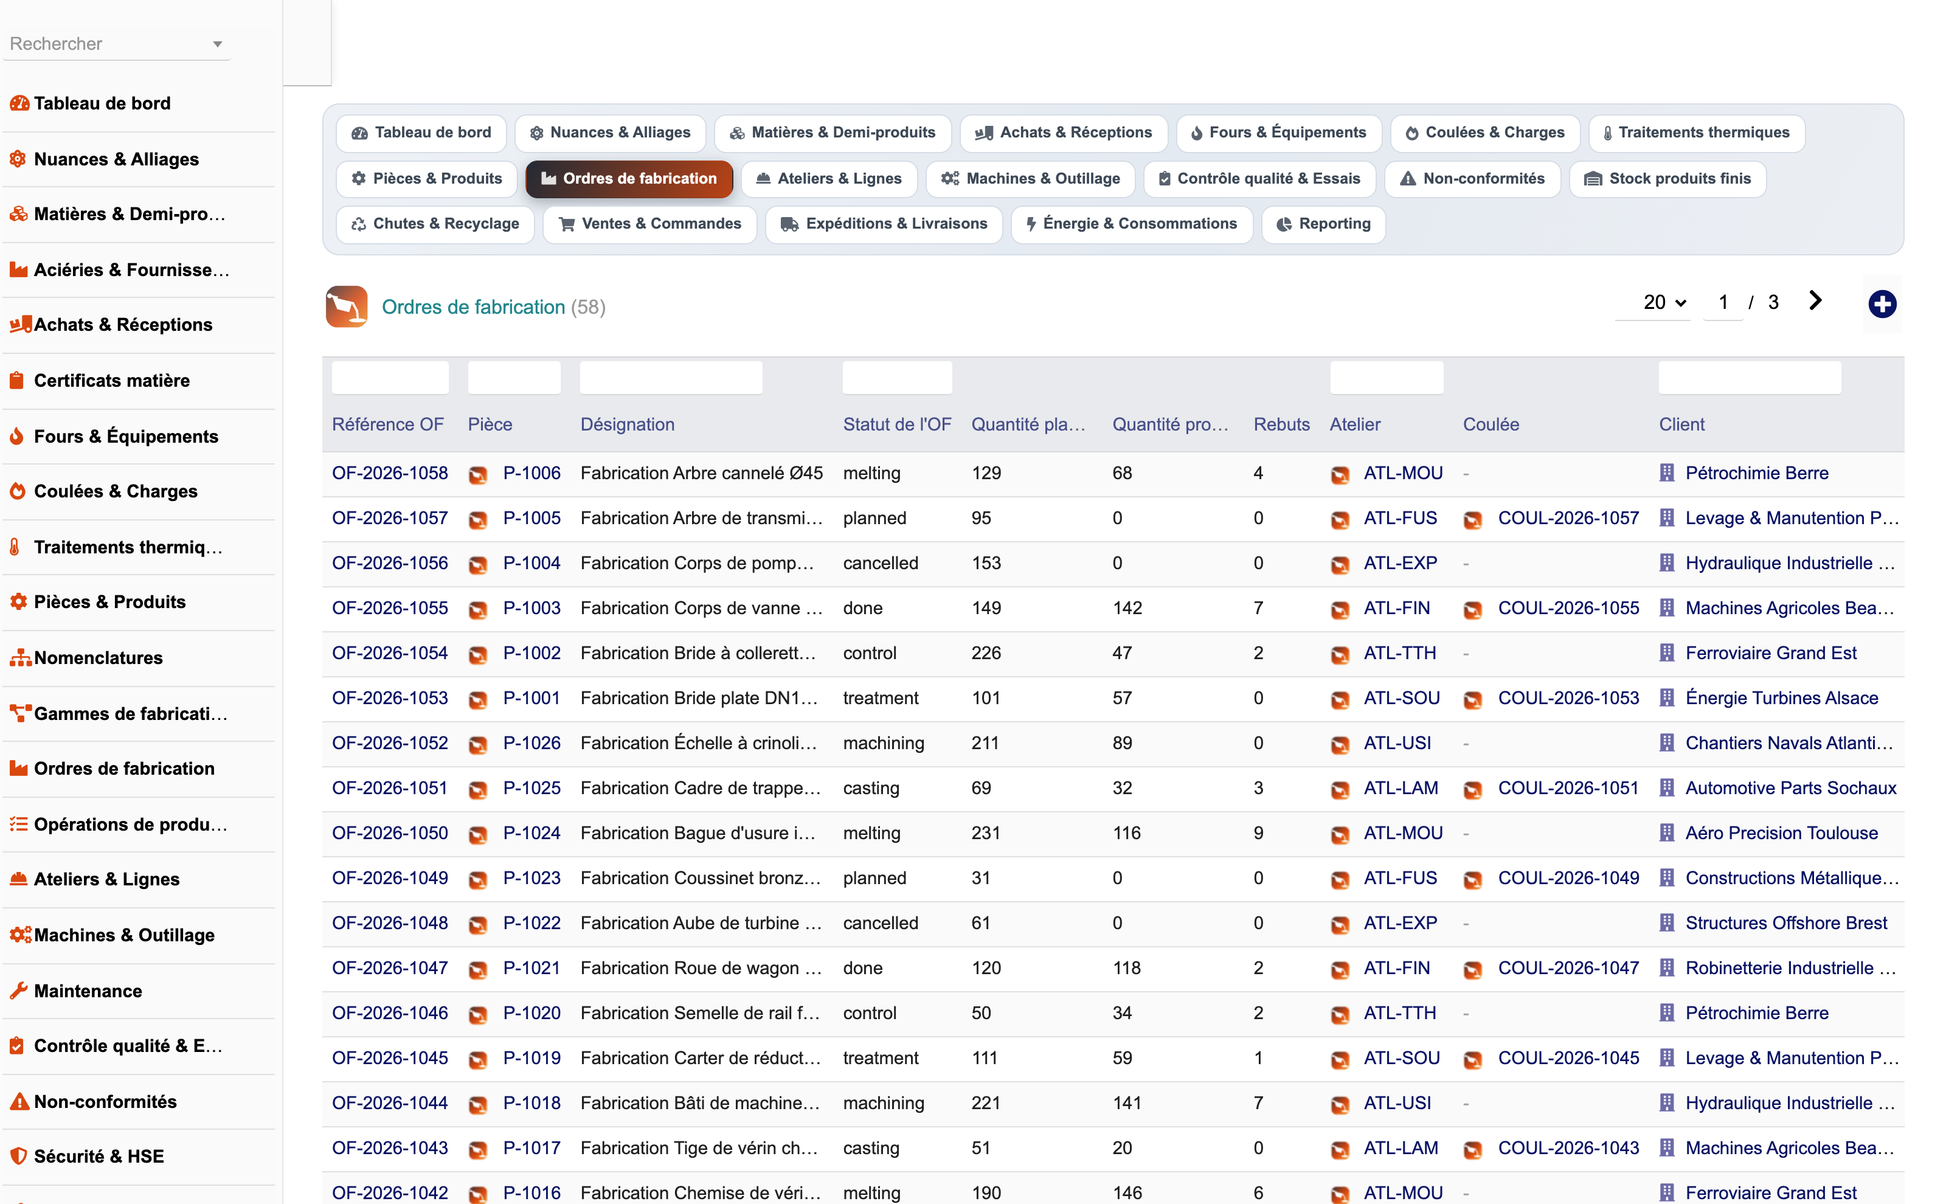Image resolution: width=1946 pixels, height=1204 pixels.
Task: Select the Énergie & Consommations tab
Action: [1131, 224]
